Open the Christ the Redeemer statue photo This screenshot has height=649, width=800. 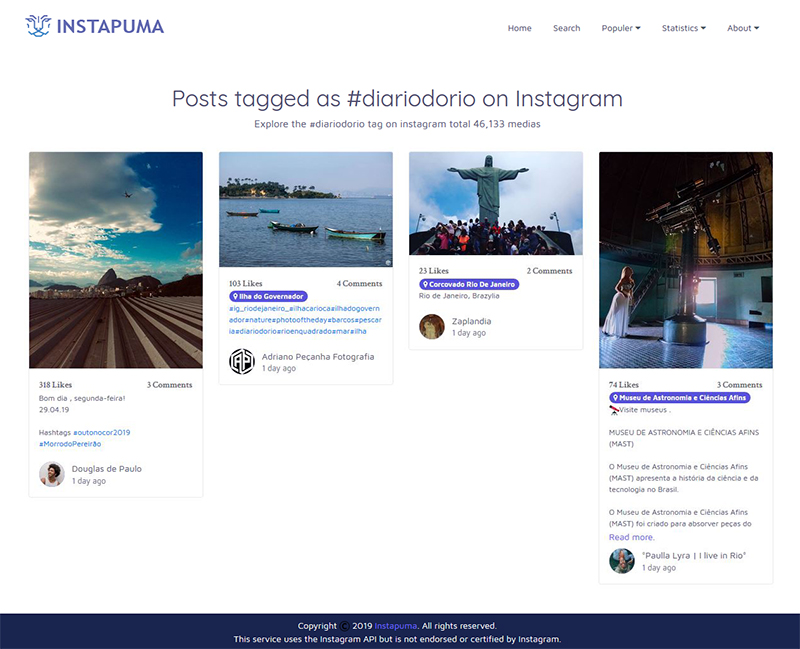coord(495,203)
